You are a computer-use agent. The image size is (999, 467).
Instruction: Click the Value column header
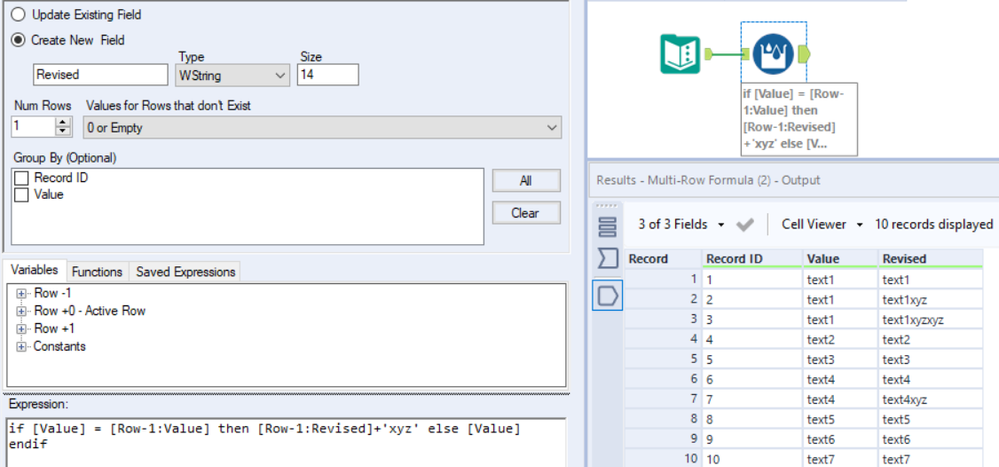point(840,259)
